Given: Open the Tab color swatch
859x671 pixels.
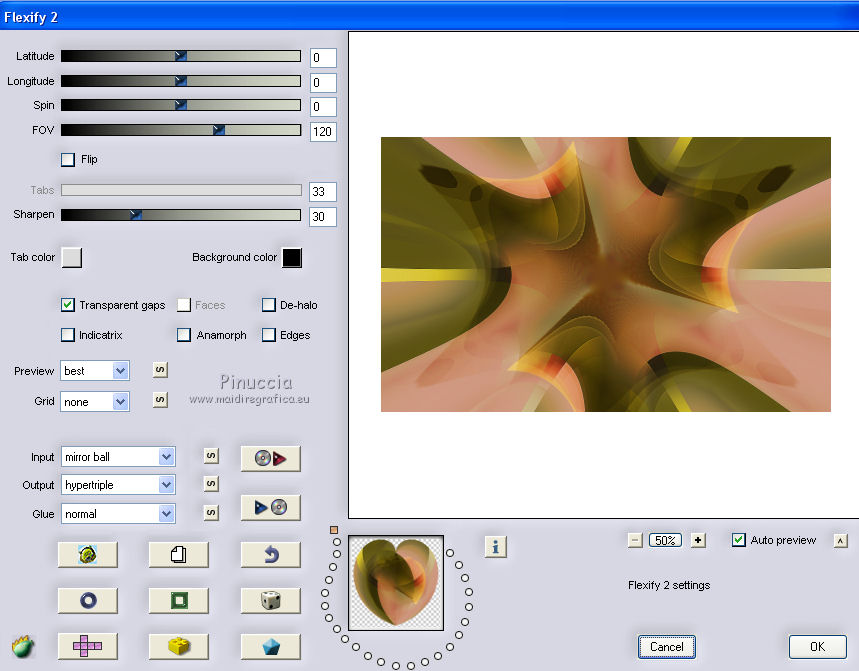Looking at the screenshot, I should 72,257.
